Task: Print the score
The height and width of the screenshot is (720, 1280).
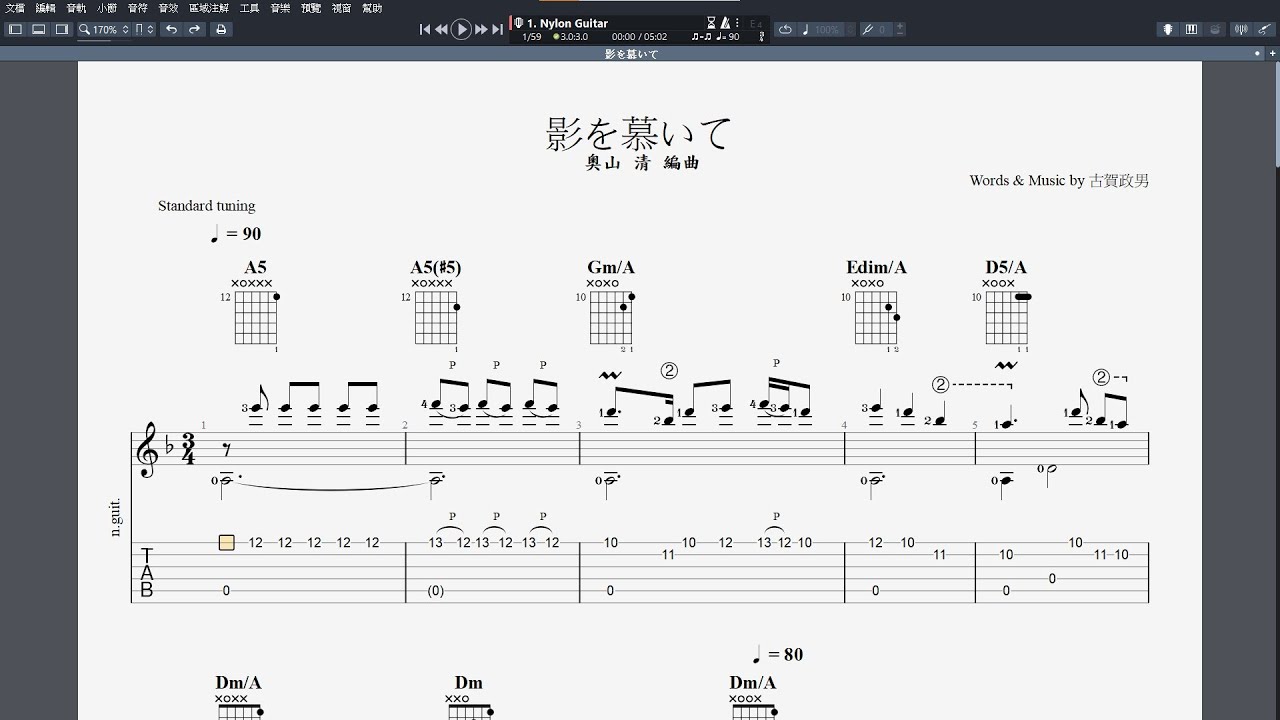Action: pos(221,30)
